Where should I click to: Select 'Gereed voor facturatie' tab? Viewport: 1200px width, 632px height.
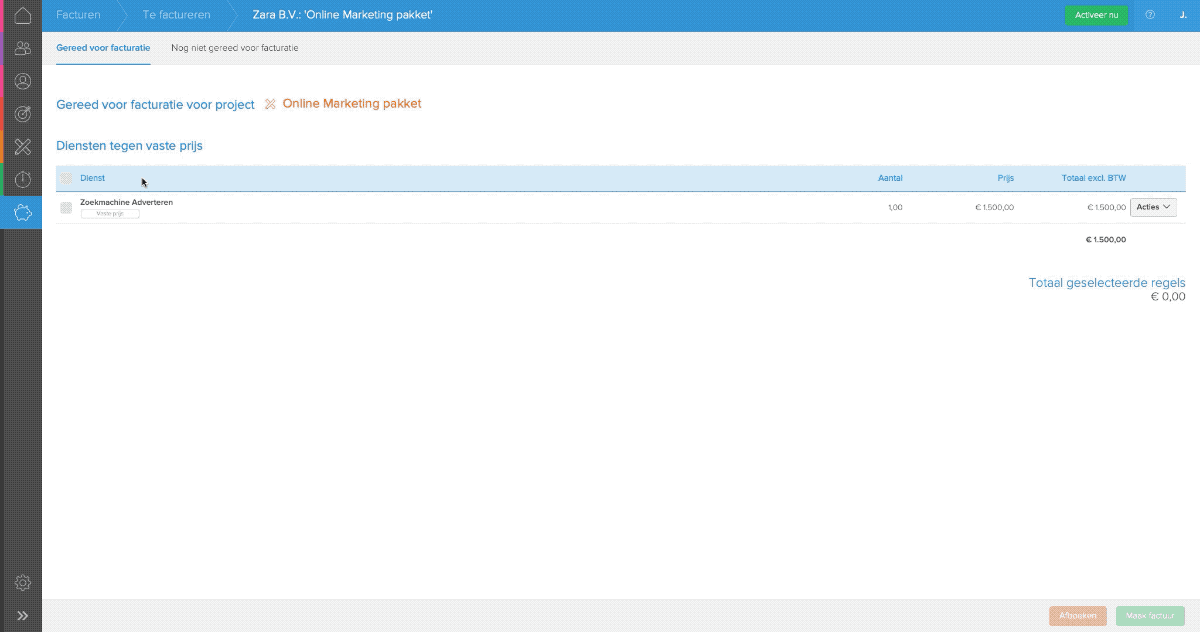click(103, 48)
